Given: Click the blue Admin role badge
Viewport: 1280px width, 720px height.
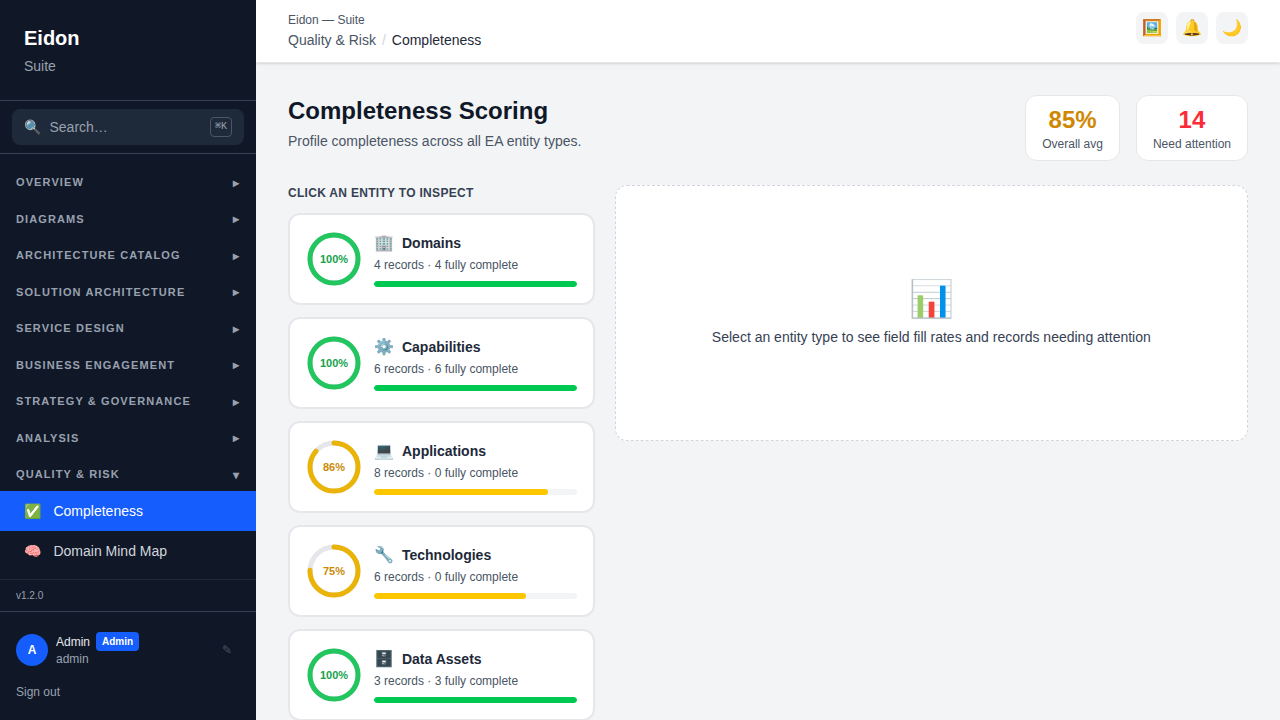Looking at the screenshot, I should coord(117,641).
